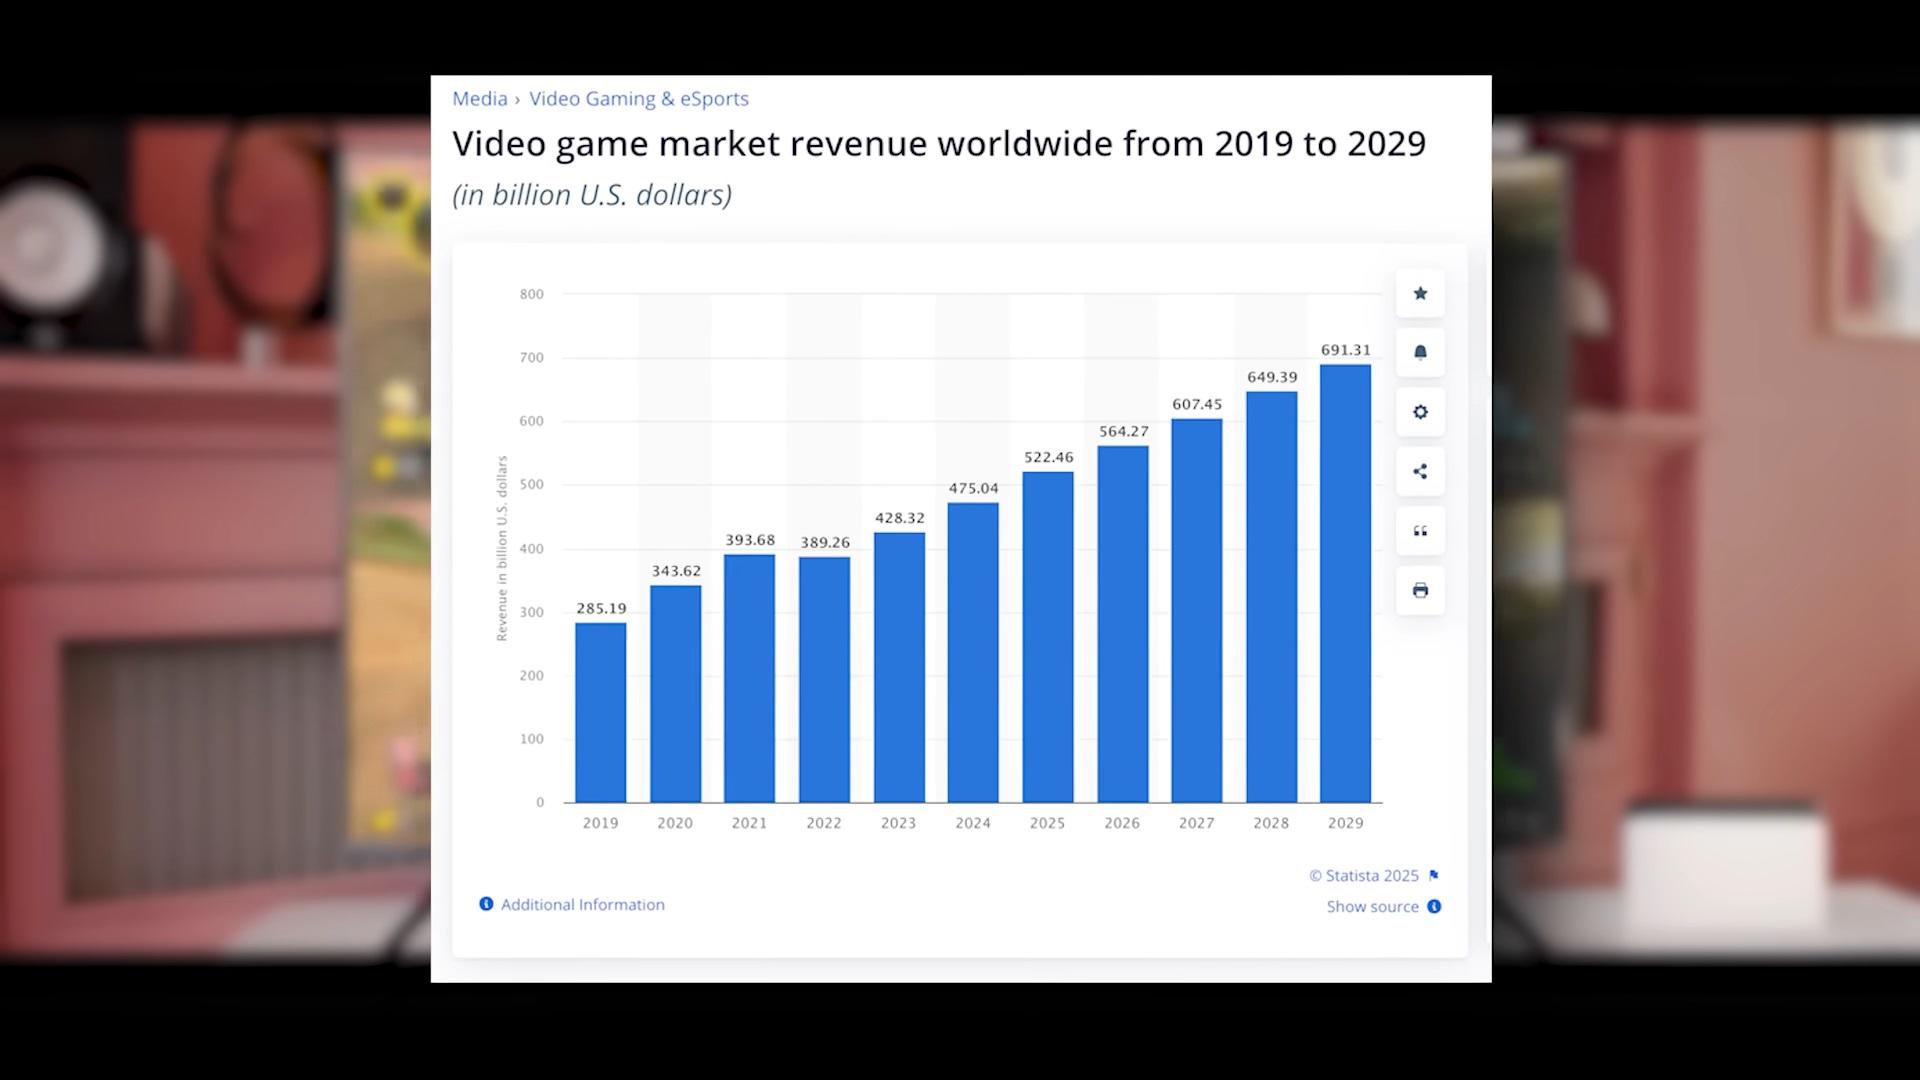Click the info icon beside Show source
This screenshot has width=1920, height=1080.
tap(1434, 906)
